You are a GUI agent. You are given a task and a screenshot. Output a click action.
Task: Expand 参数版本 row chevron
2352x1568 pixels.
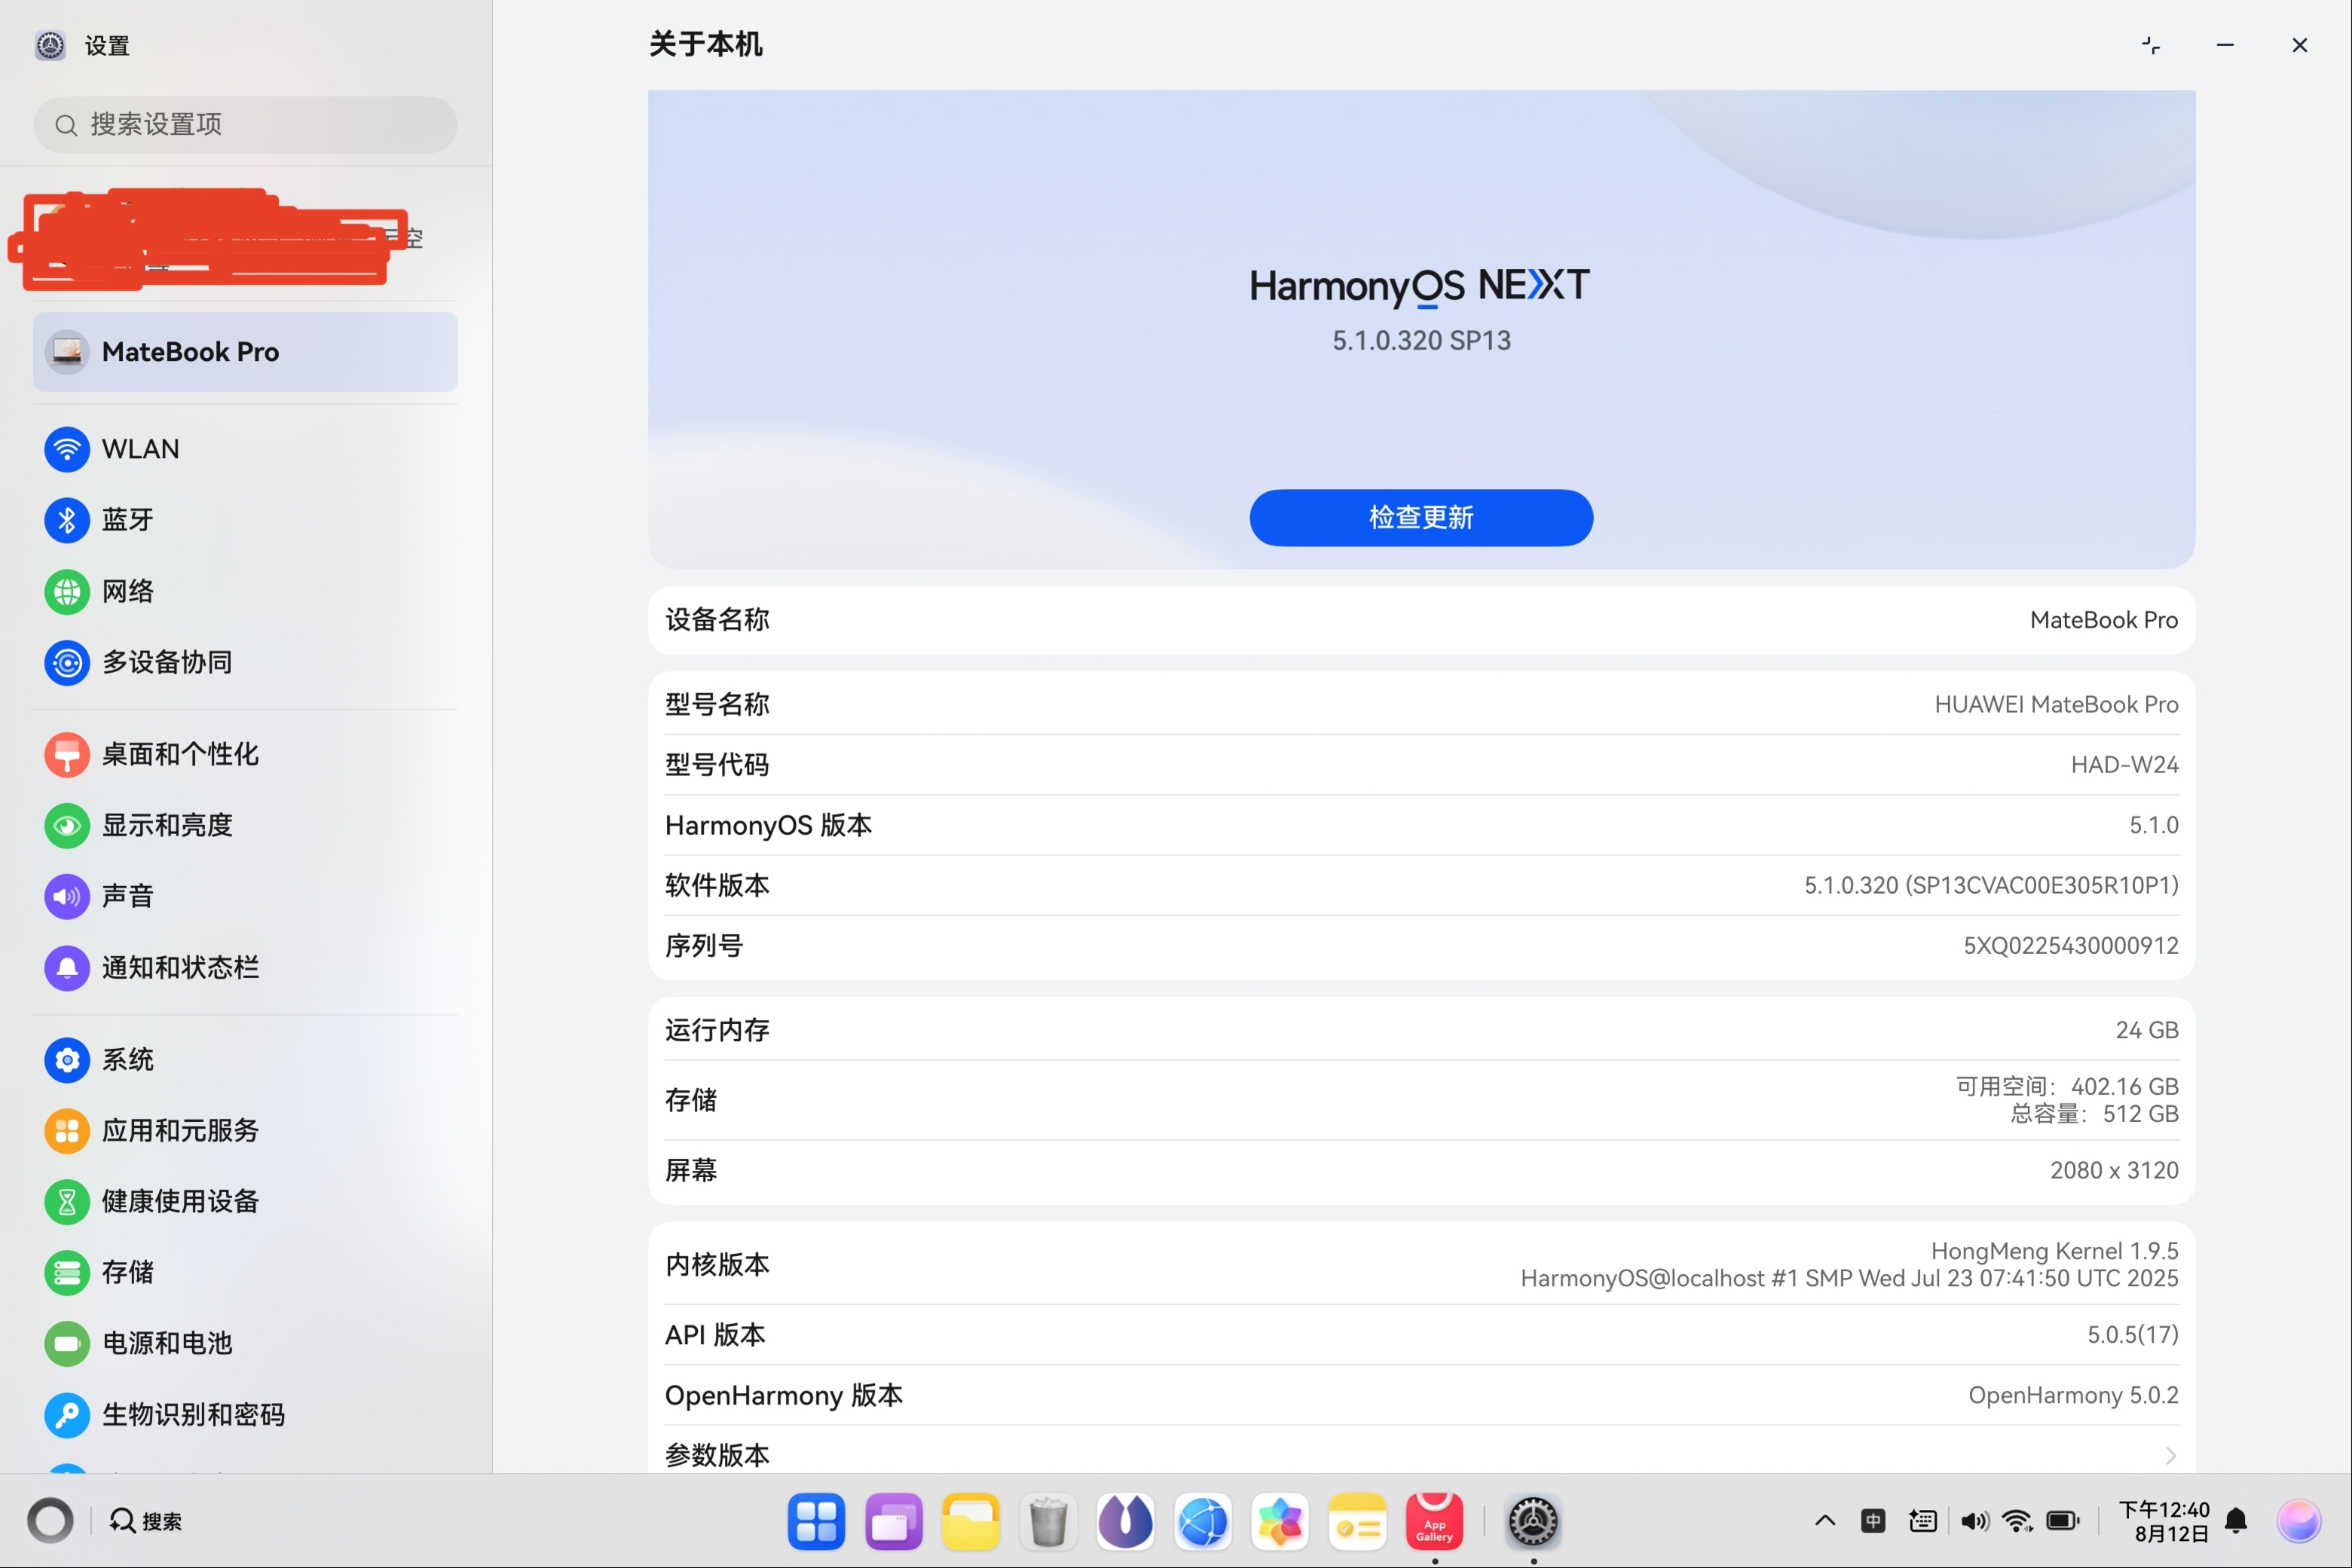pos(2170,1455)
